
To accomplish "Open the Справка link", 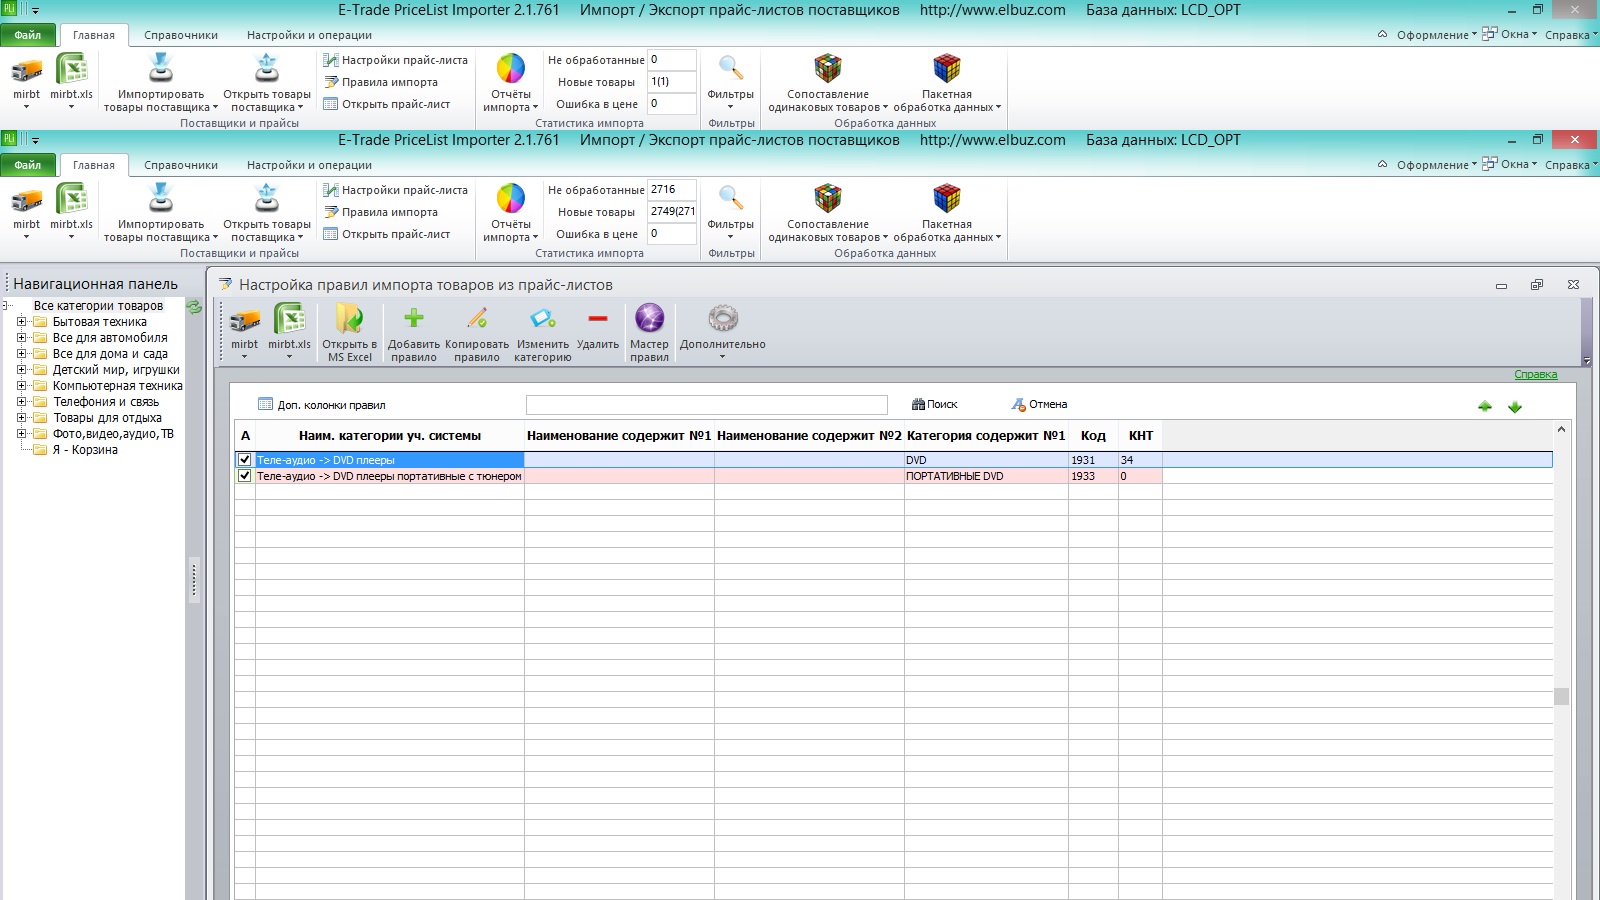I will click(x=1535, y=374).
